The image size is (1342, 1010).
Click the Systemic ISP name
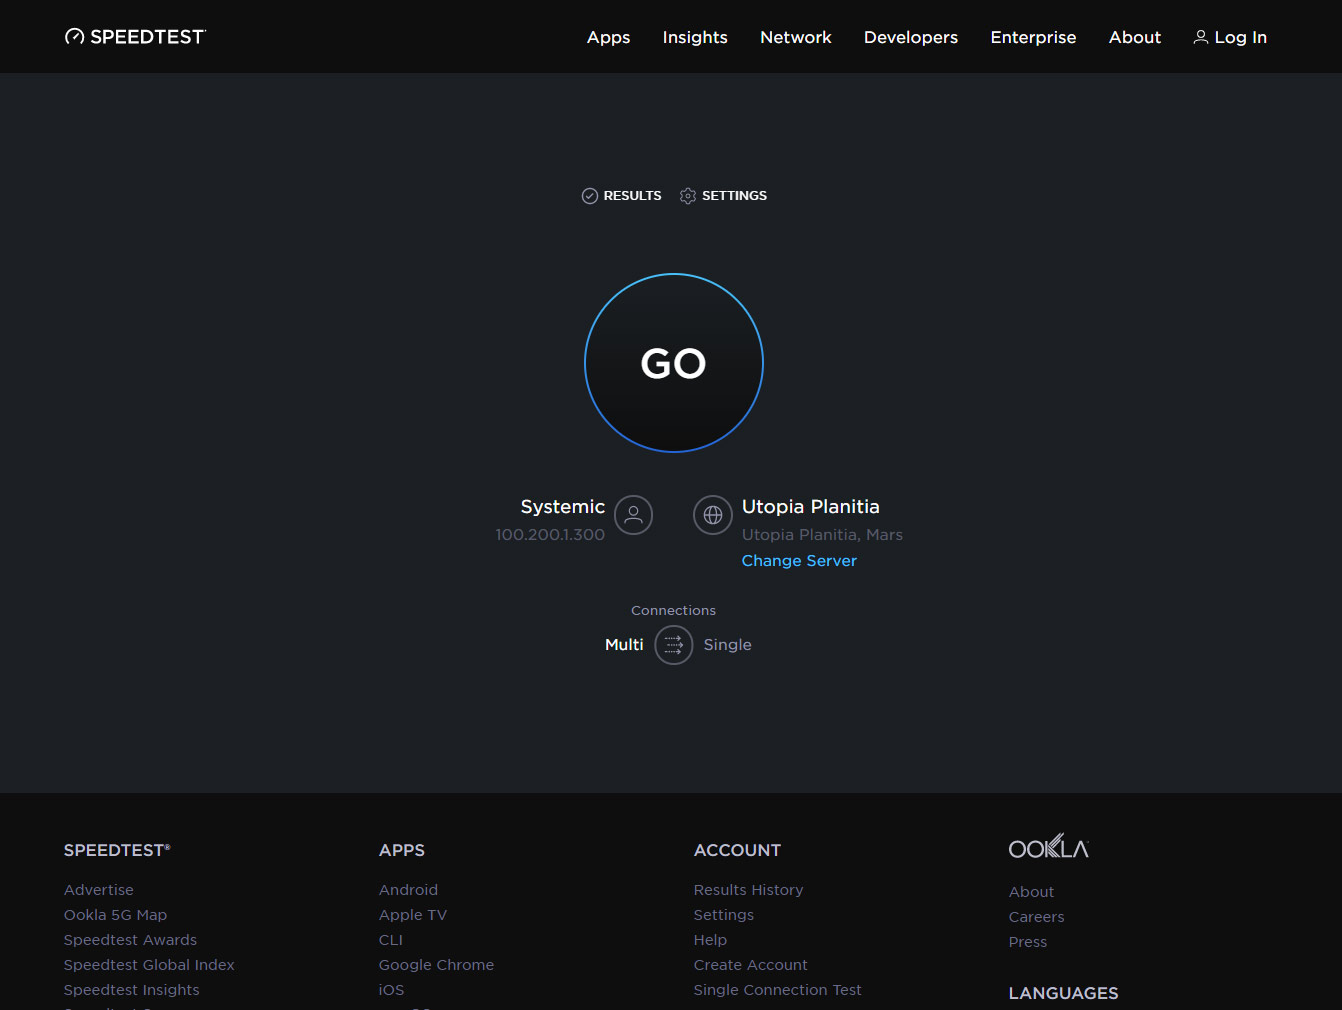pyautogui.click(x=563, y=507)
